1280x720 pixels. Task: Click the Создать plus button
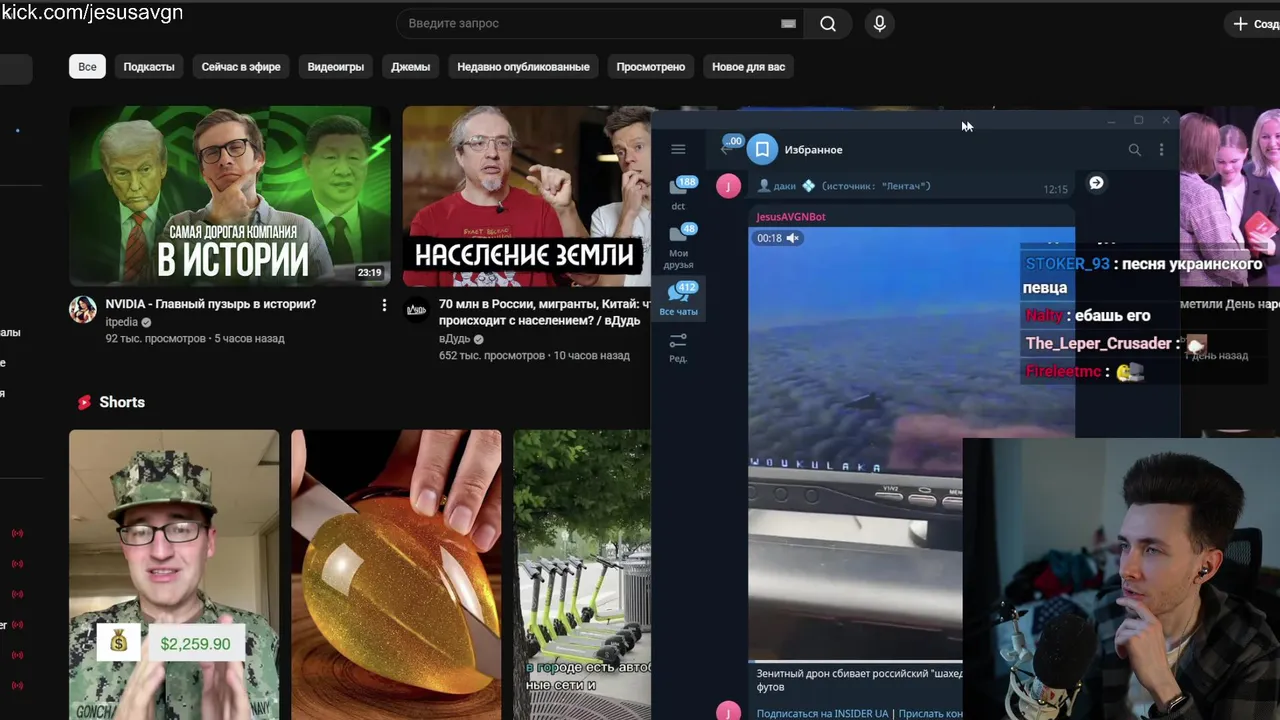pyautogui.click(x=1252, y=23)
